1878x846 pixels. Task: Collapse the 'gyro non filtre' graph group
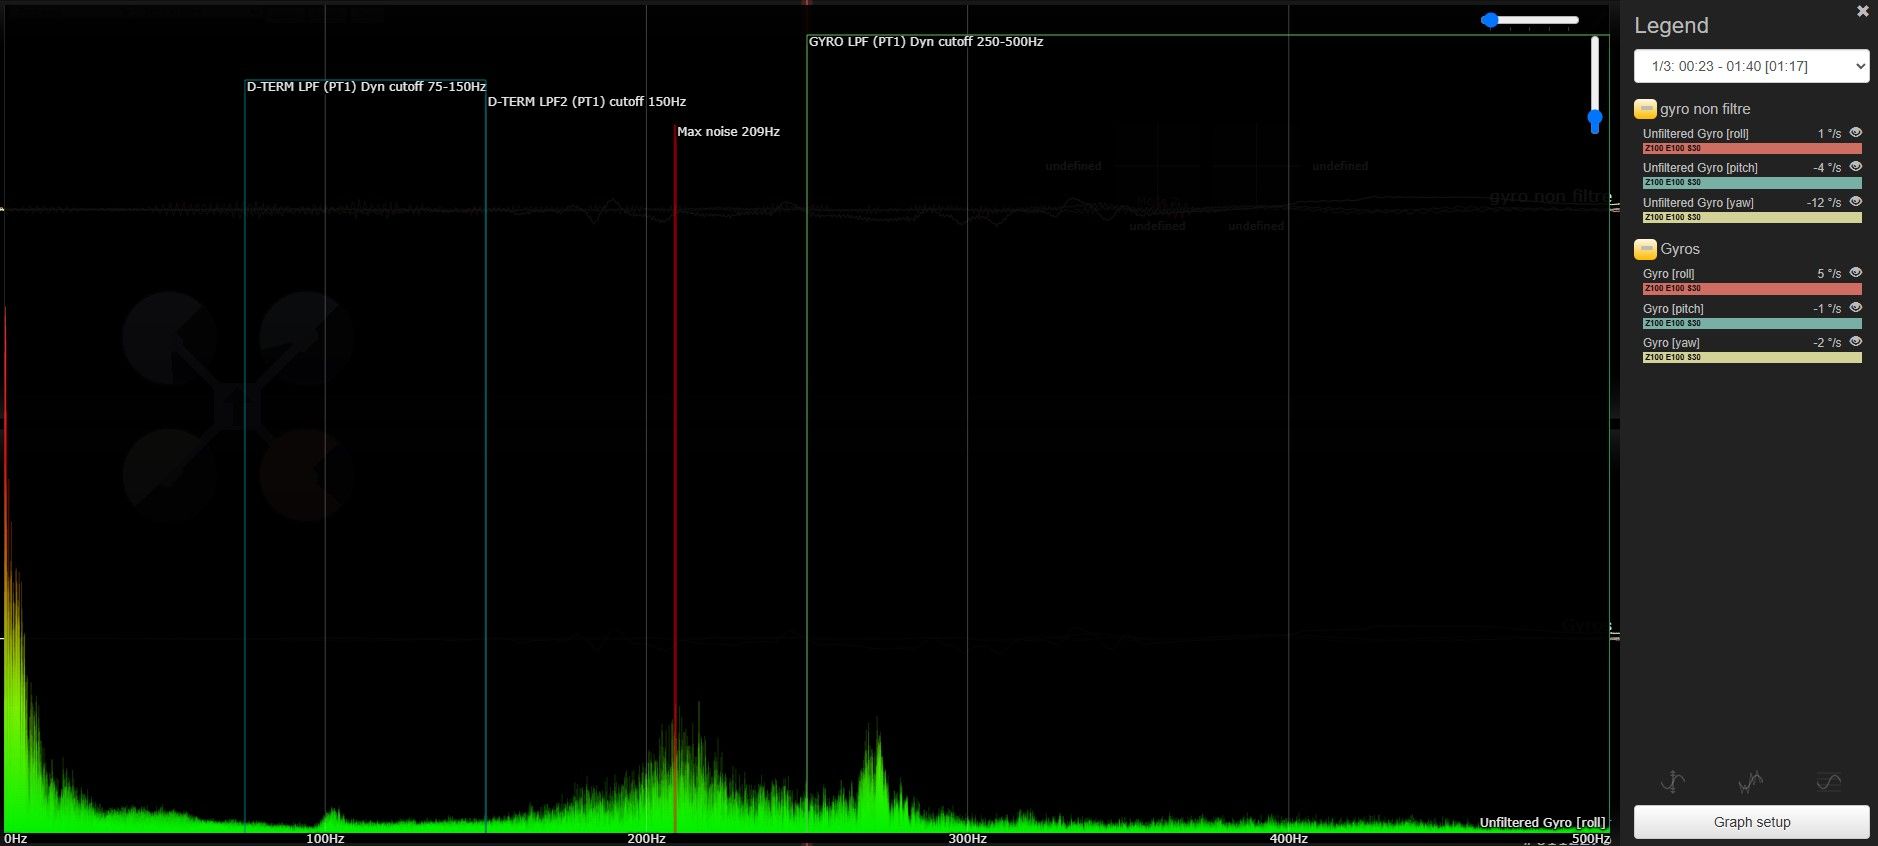pos(1645,109)
